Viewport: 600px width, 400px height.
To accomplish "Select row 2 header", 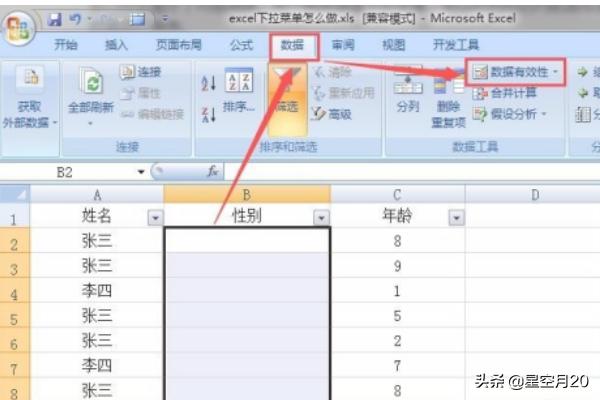I will click(14, 240).
